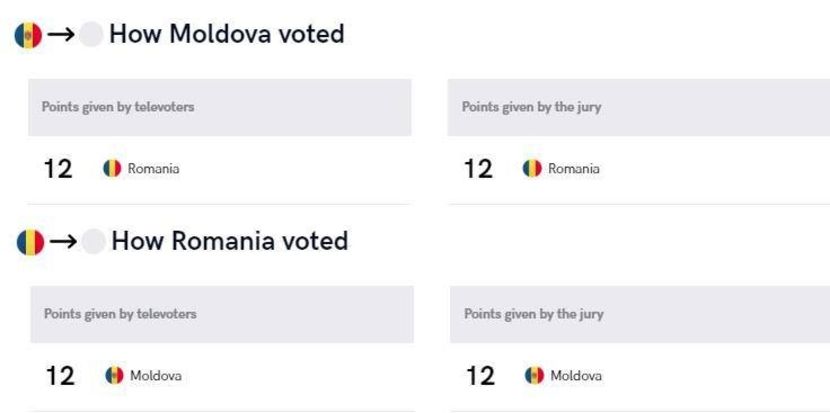Viewport: 830px width, 413px height.
Task: Open Romania label in Moldova's jury points
Action: 574,169
